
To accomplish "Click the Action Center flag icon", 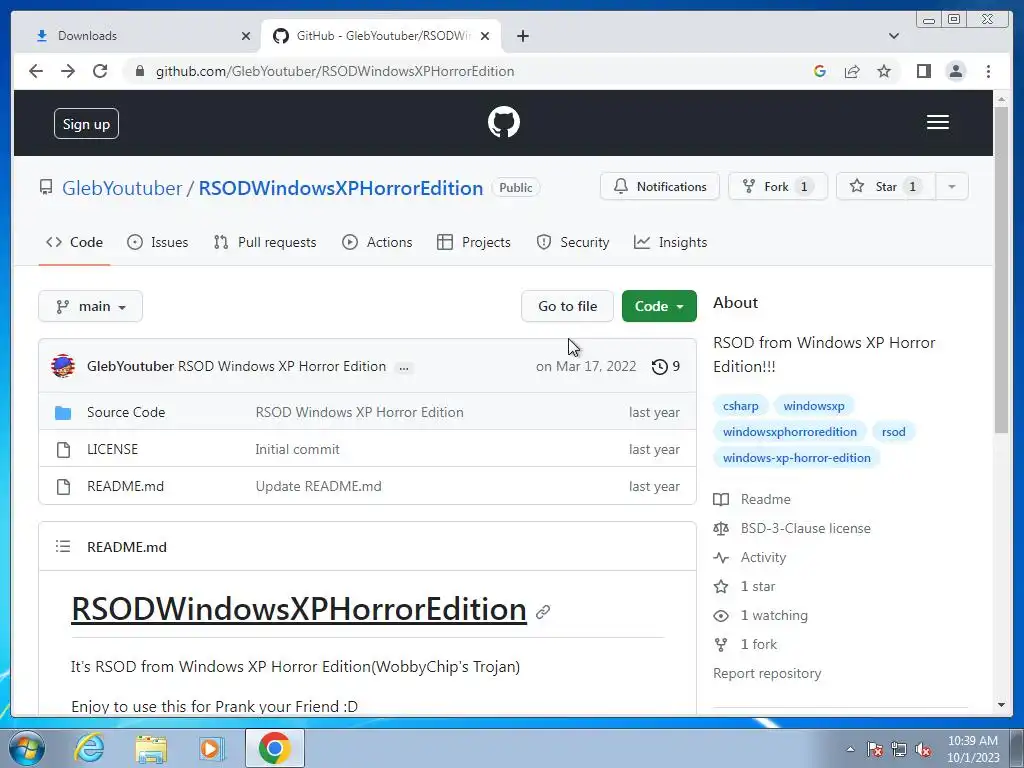I will point(874,749).
